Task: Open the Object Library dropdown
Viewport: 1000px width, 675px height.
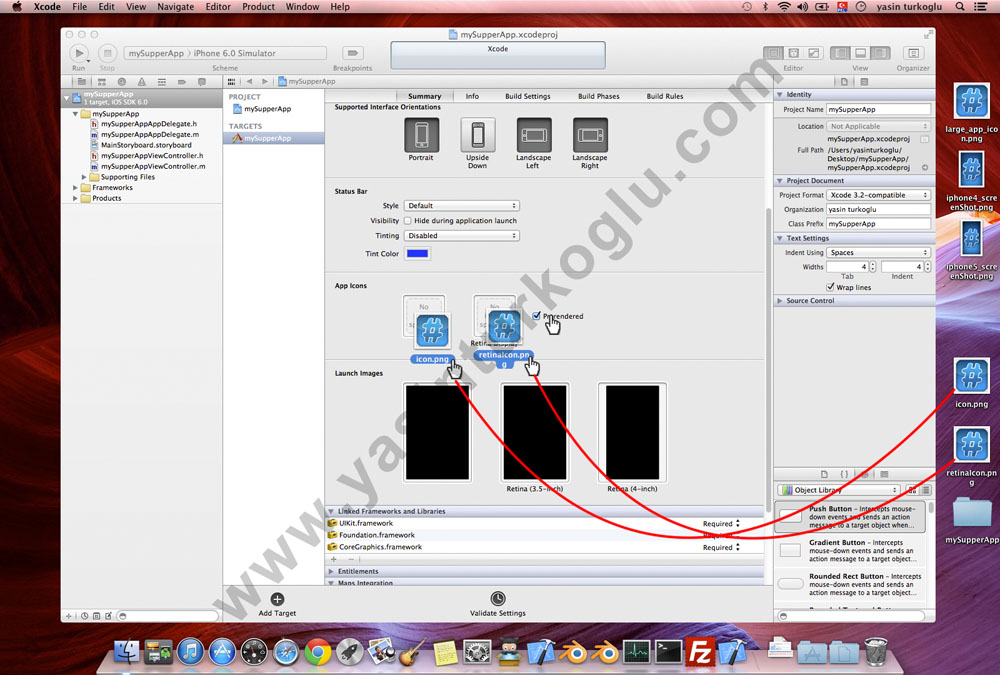Action: click(x=838, y=490)
